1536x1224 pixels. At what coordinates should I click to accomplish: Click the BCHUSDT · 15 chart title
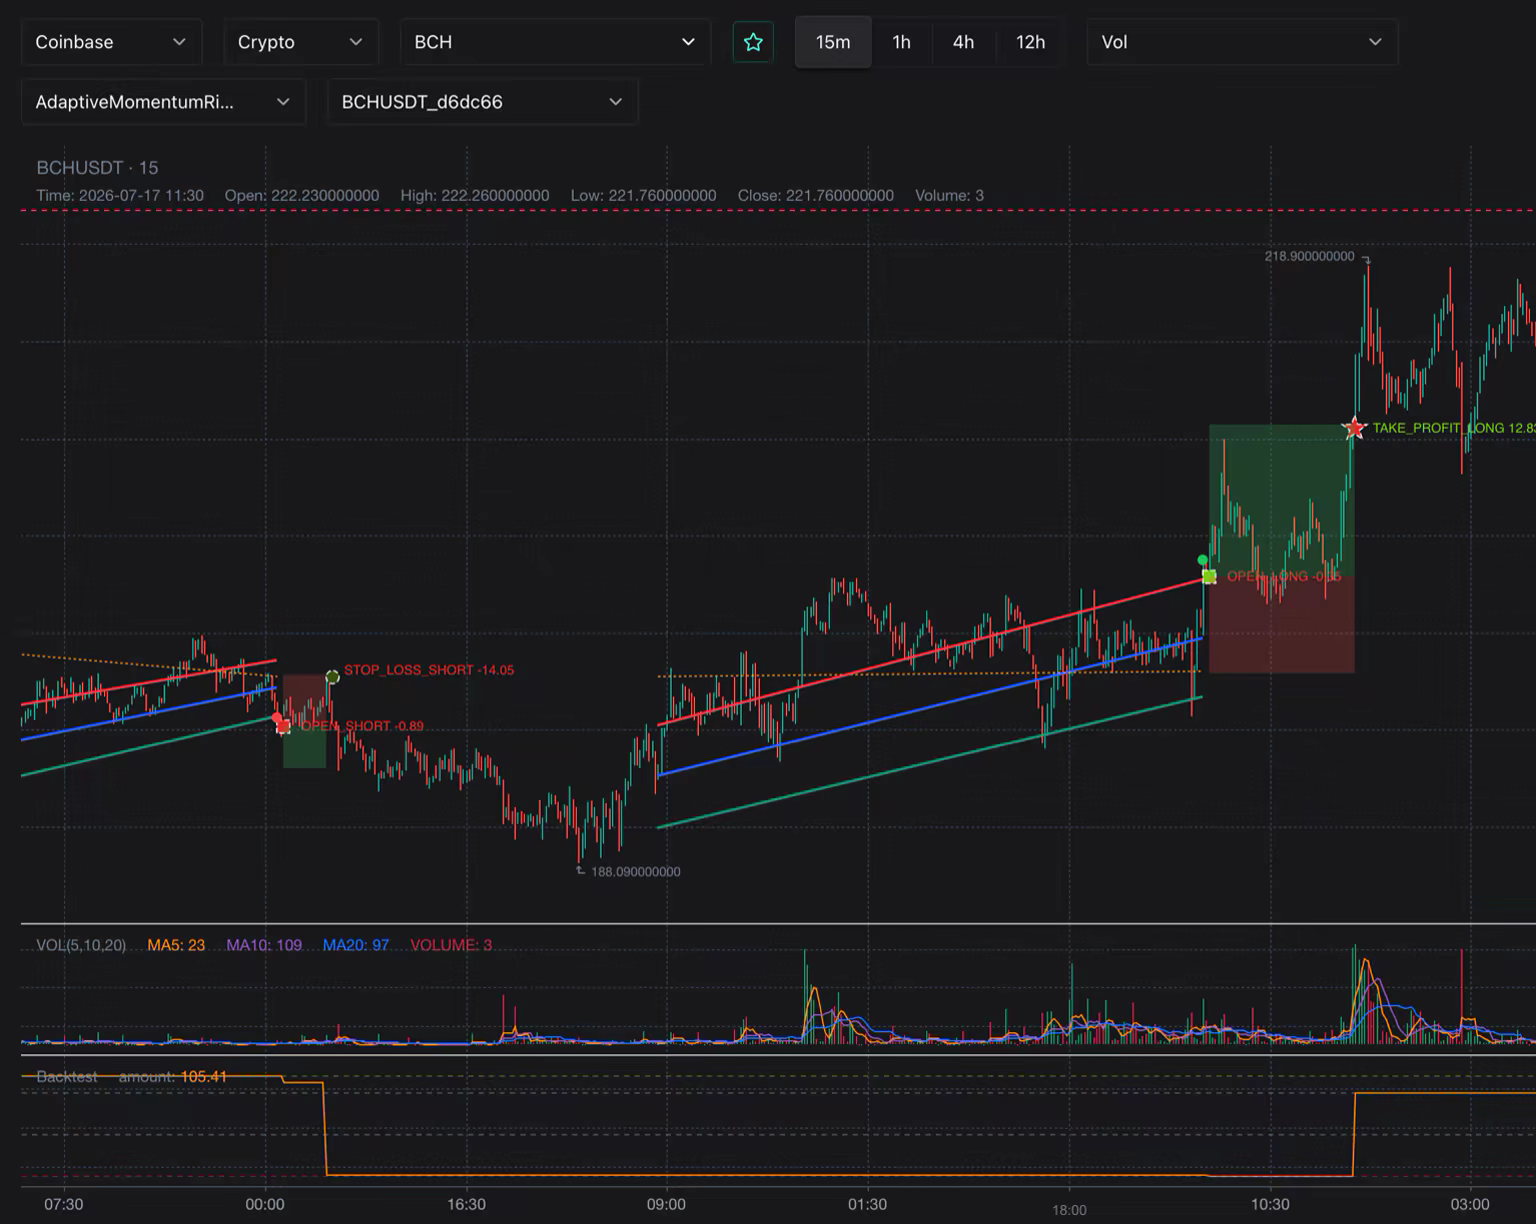(97, 168)
